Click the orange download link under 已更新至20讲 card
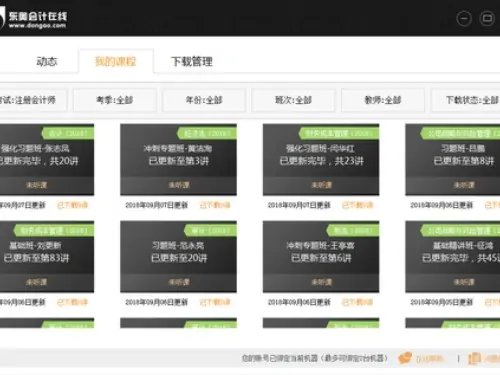The width and height of the screenshot is (500, 375). click(x=215, y=302)
